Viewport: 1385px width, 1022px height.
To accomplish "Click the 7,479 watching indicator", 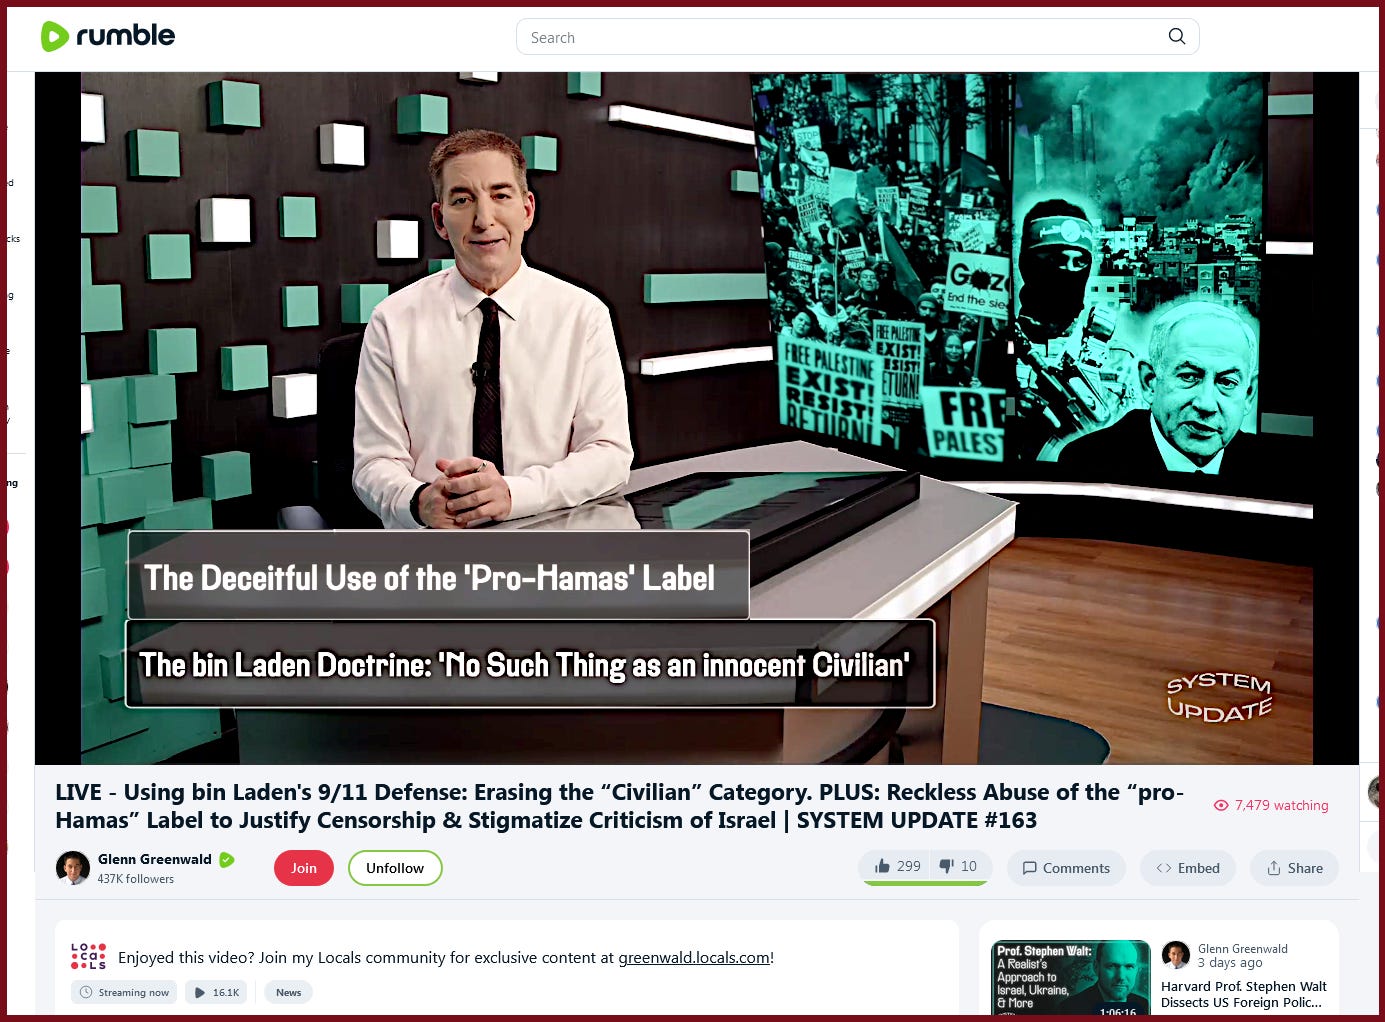I will pos(1270,805).
